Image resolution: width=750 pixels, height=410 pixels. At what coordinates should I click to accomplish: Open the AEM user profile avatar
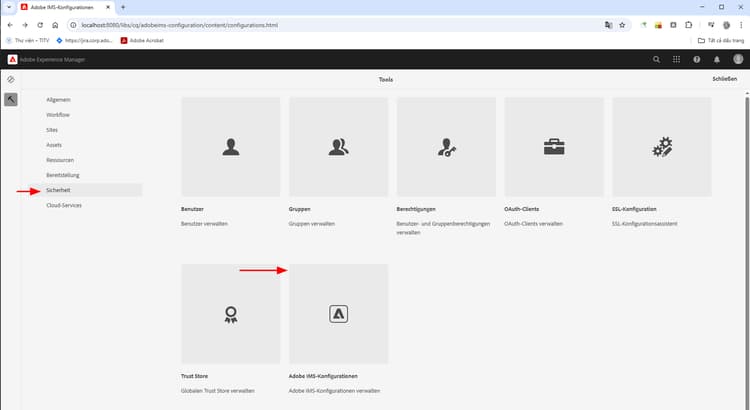(738, 59)
